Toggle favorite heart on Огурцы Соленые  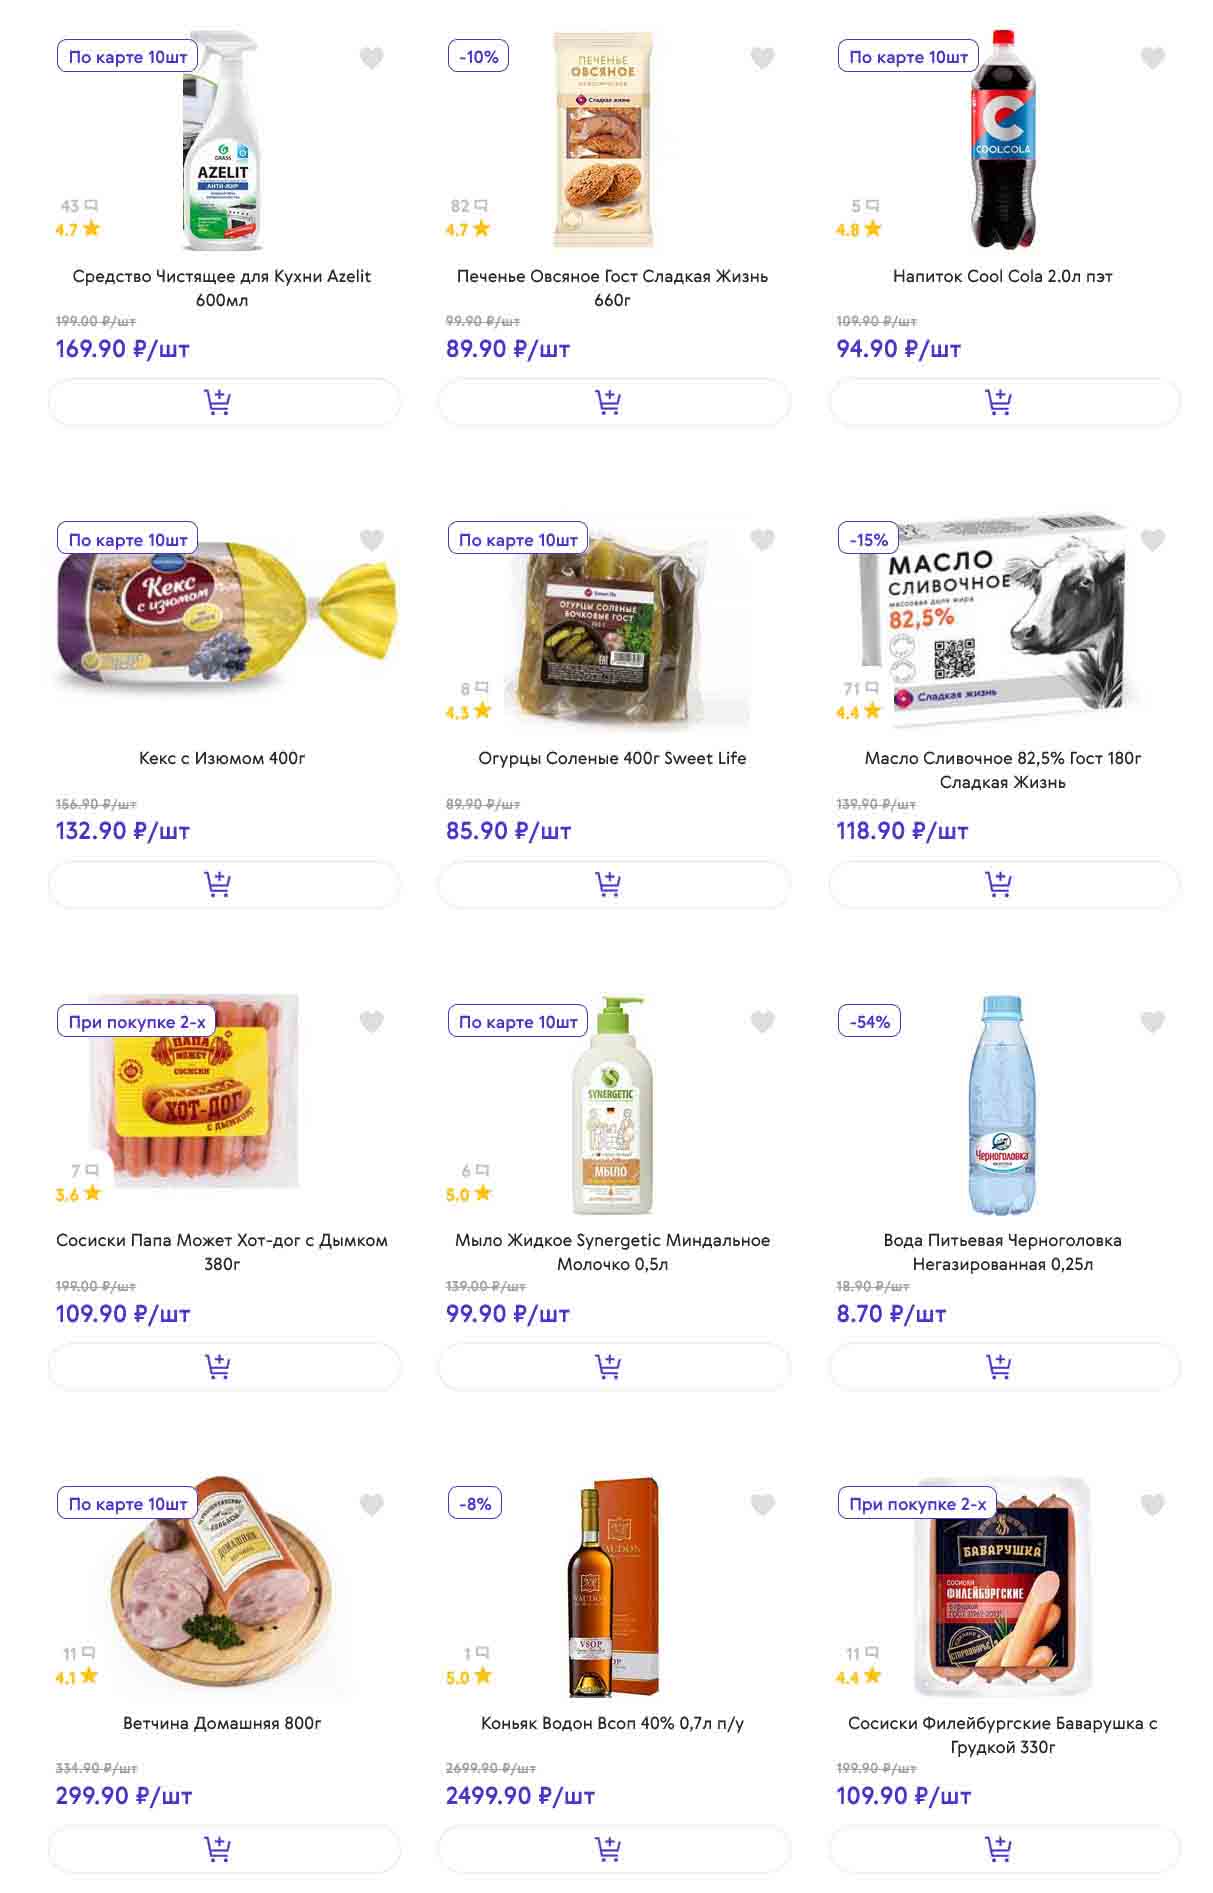point(762,540)
